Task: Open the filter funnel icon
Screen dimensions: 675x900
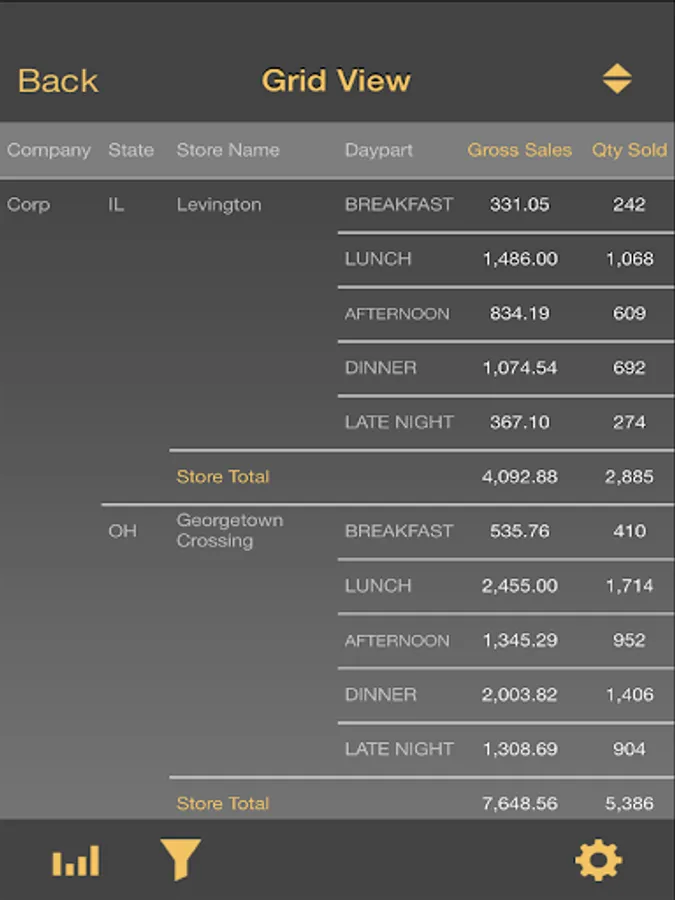Action: click(x=181, y=860)
